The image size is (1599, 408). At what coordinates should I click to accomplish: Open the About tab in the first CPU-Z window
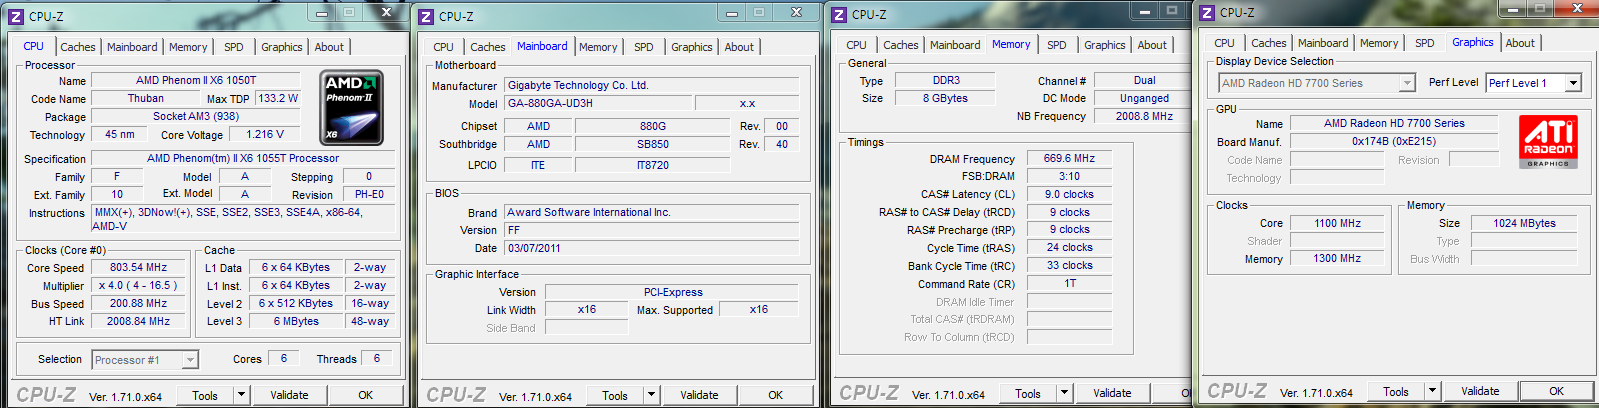tap(329, 47)
